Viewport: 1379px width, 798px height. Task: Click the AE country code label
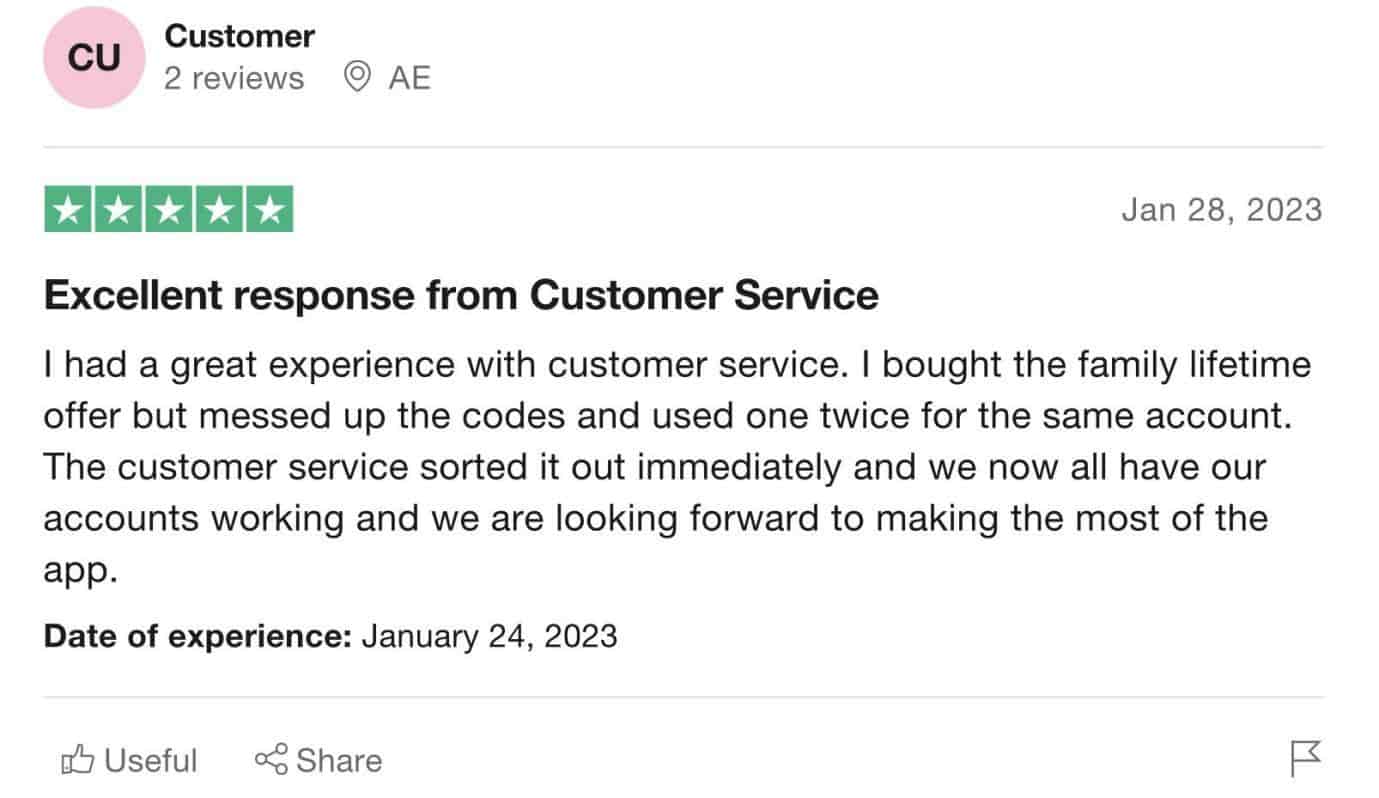pos(409,78)
